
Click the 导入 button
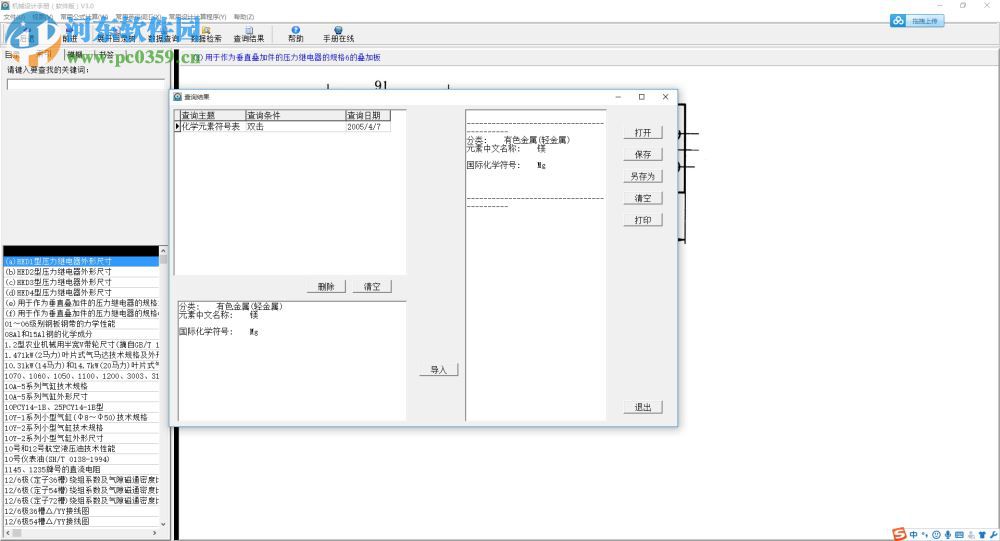439,369
